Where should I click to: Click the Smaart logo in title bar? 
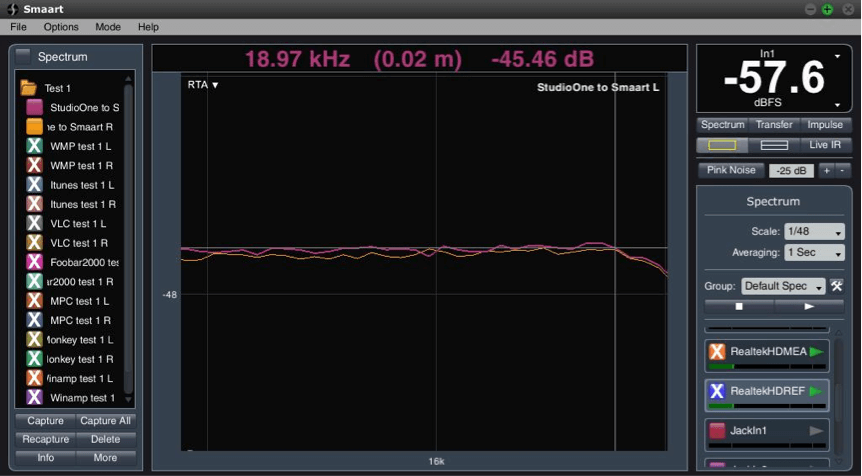(12, 9)
